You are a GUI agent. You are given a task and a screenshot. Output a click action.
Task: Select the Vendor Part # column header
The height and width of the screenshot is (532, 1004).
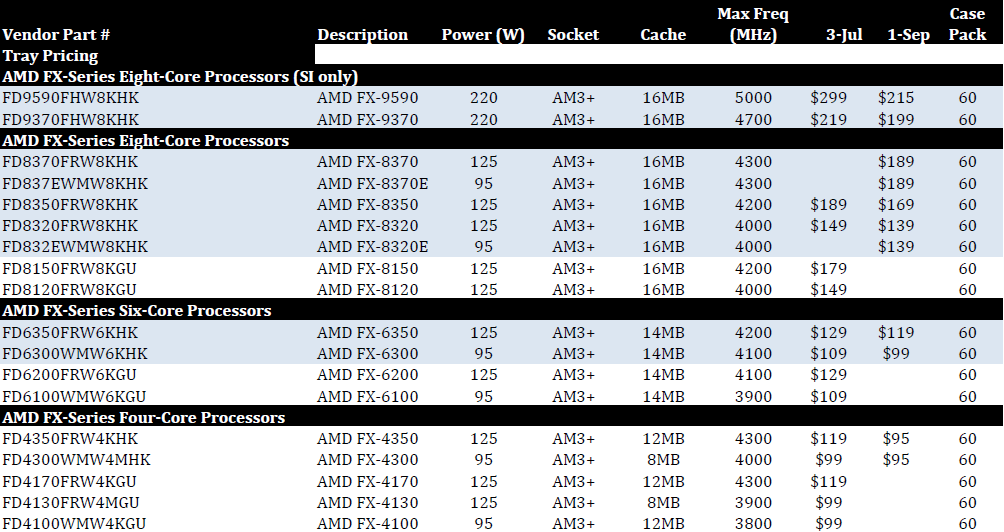click(x=56, y=35)
